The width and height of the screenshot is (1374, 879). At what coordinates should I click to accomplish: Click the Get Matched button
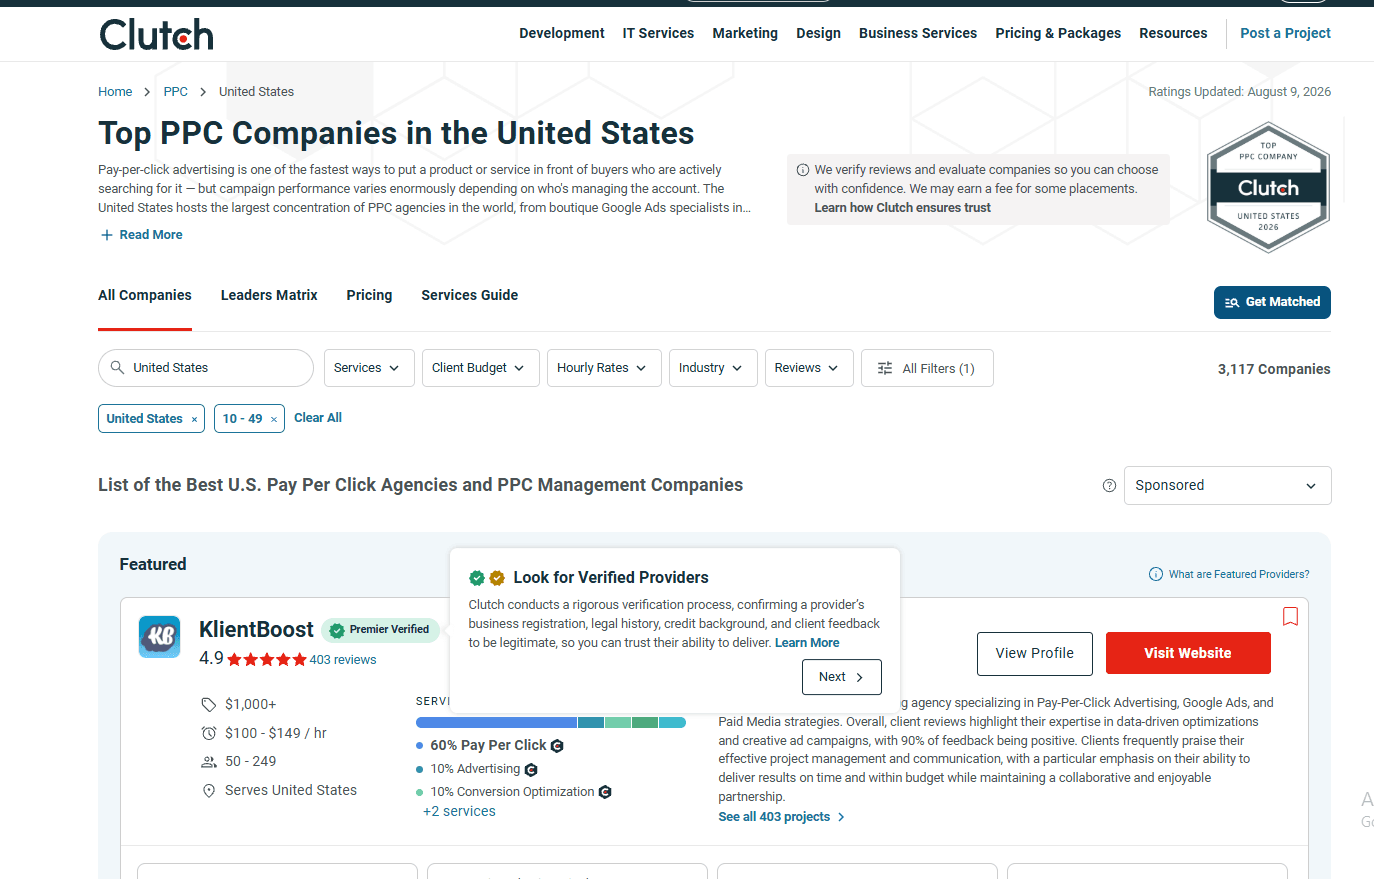tap(1272, 302)
